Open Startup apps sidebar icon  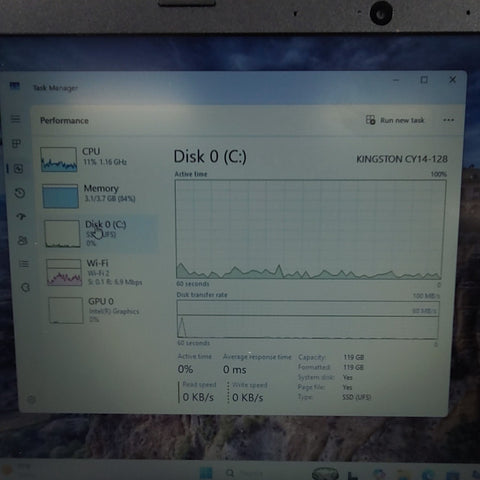click(21, 217)
